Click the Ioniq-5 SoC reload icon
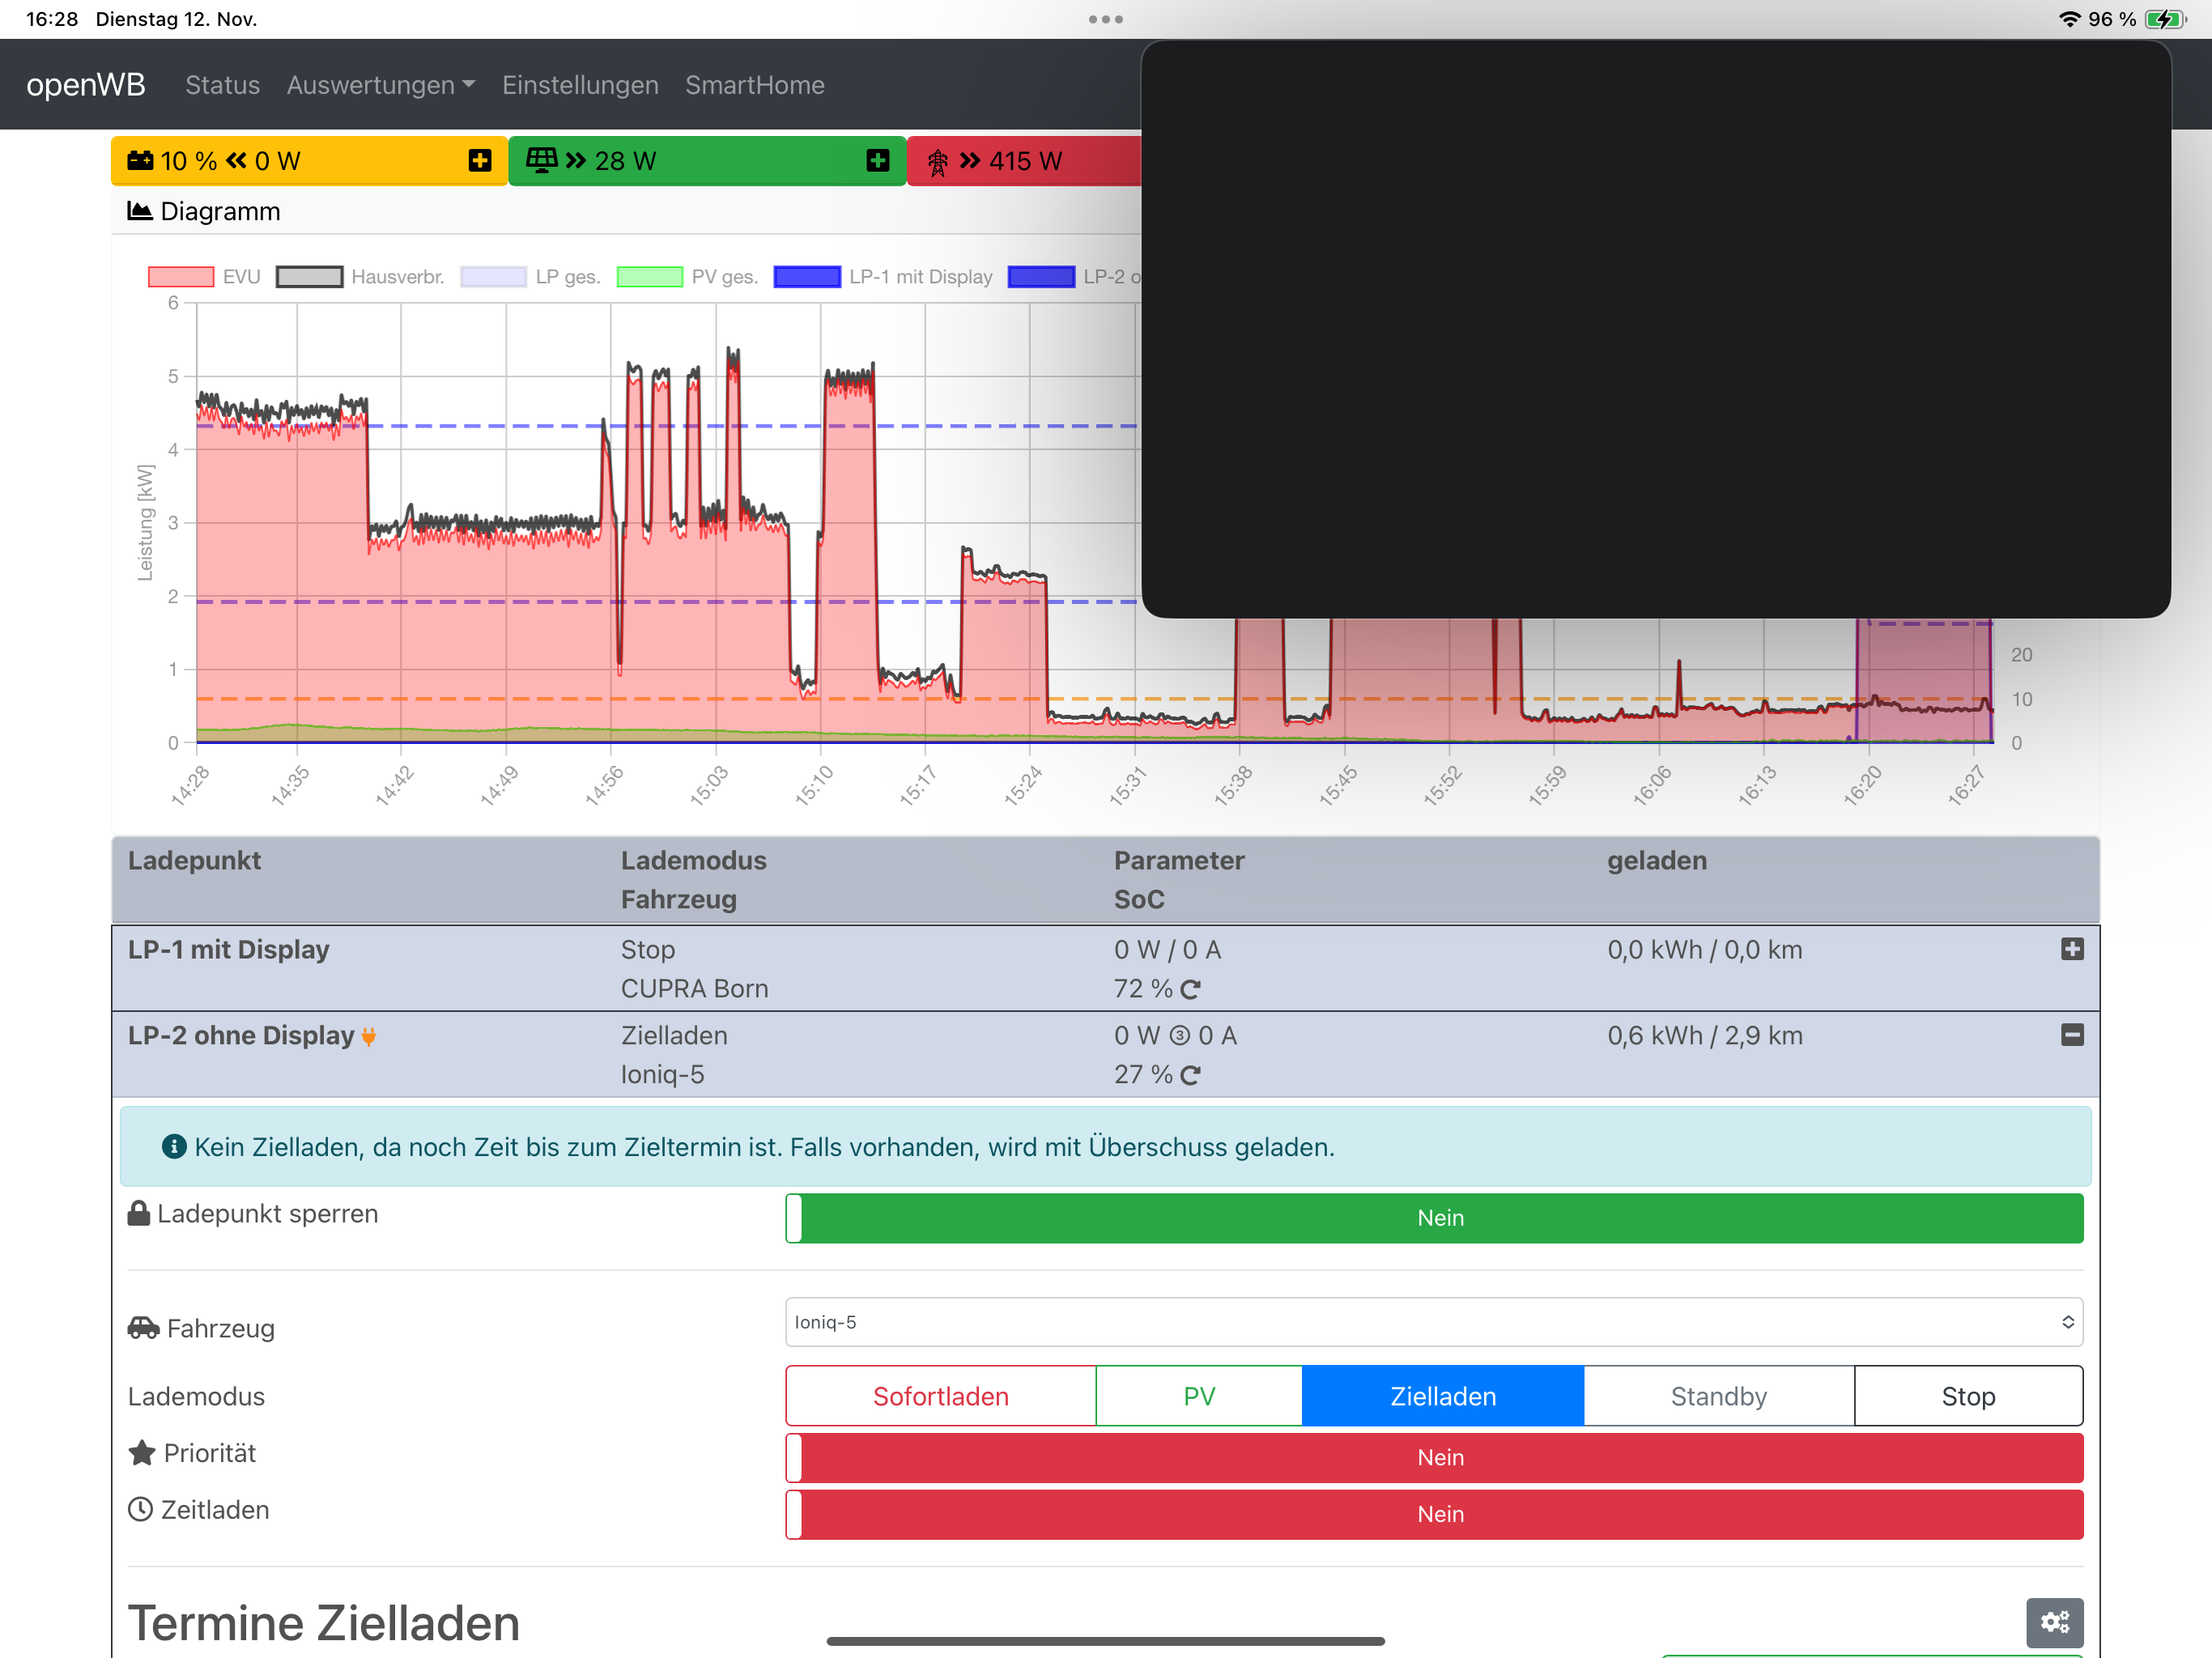The width and height of the screenshot is (2212, 1658). pyautogui.click(x=1190, y=1075)
